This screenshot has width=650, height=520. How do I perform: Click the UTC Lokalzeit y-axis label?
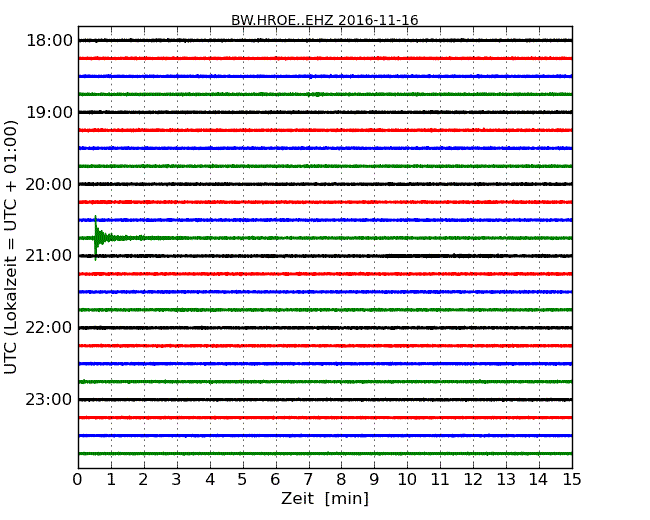pyautogui.click(x=10, y=247)
